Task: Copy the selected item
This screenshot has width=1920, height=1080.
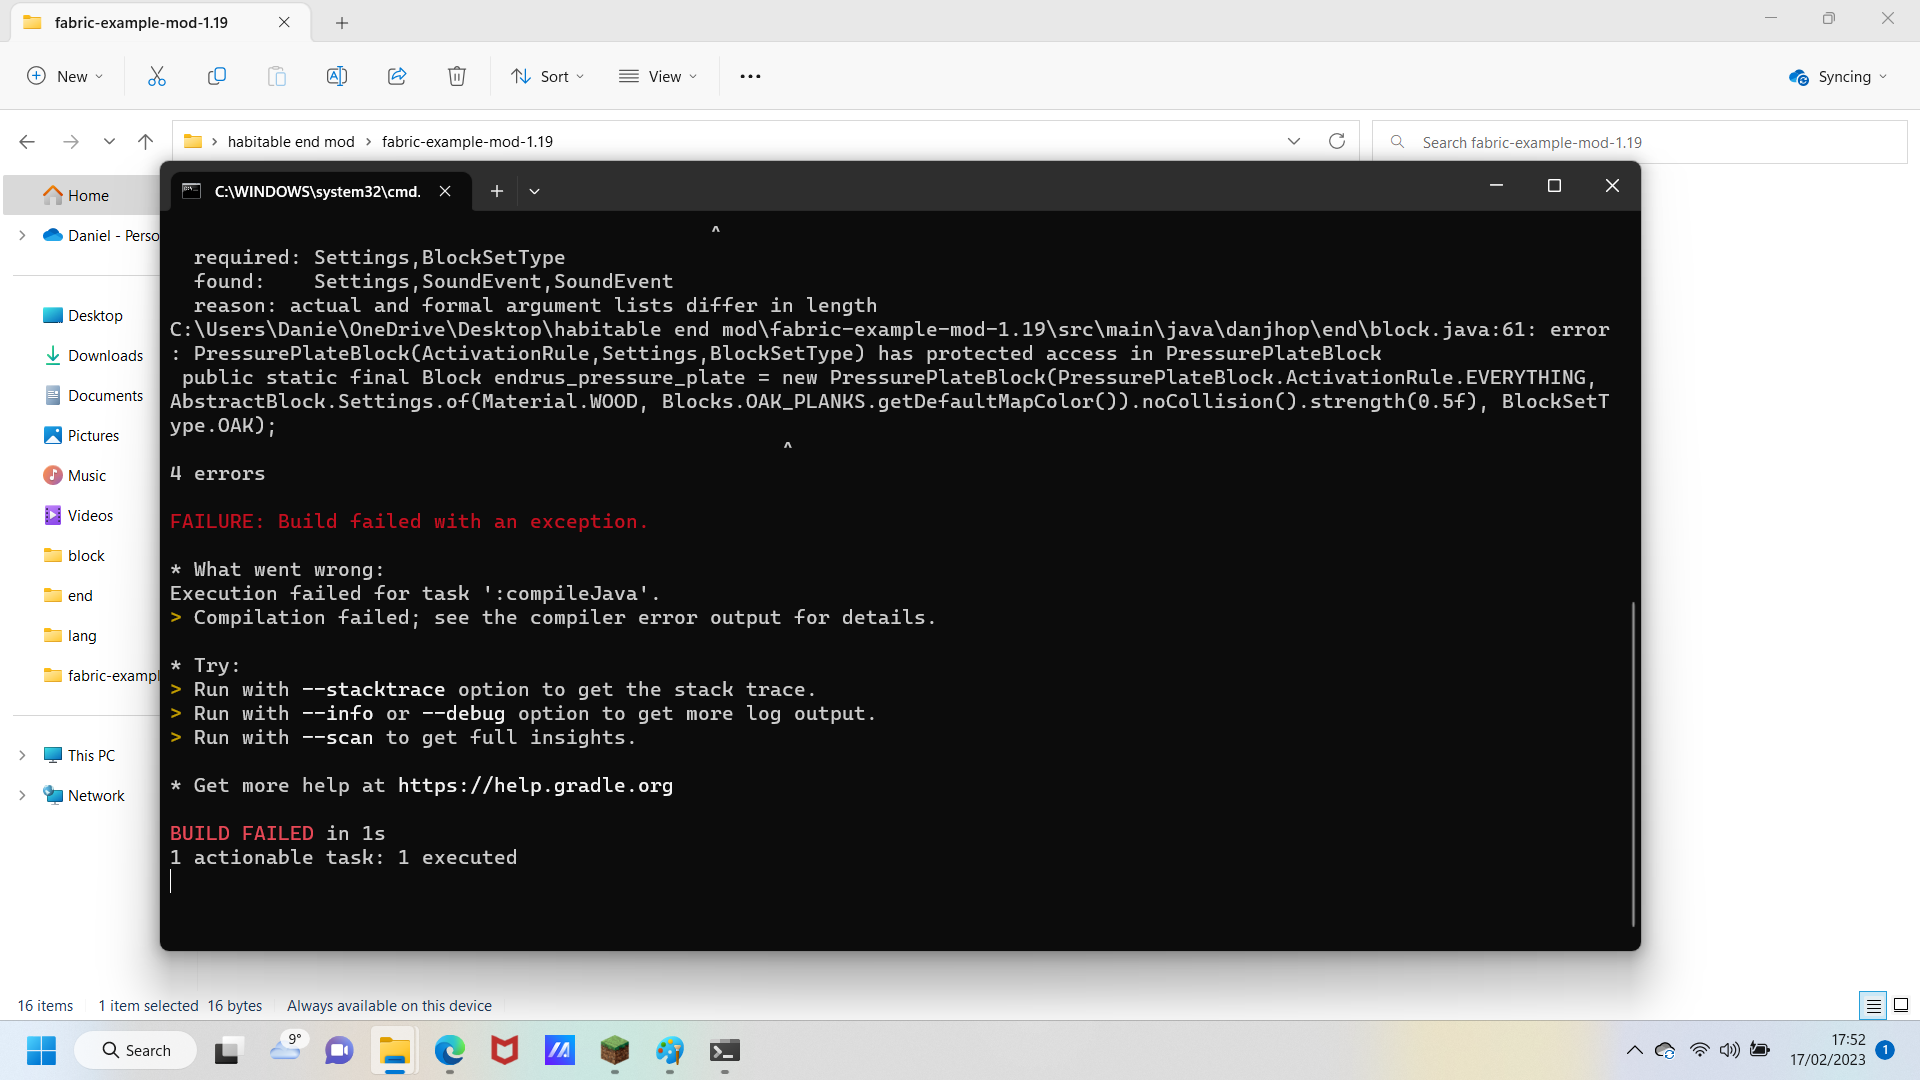Action: [x=217, y=76]
